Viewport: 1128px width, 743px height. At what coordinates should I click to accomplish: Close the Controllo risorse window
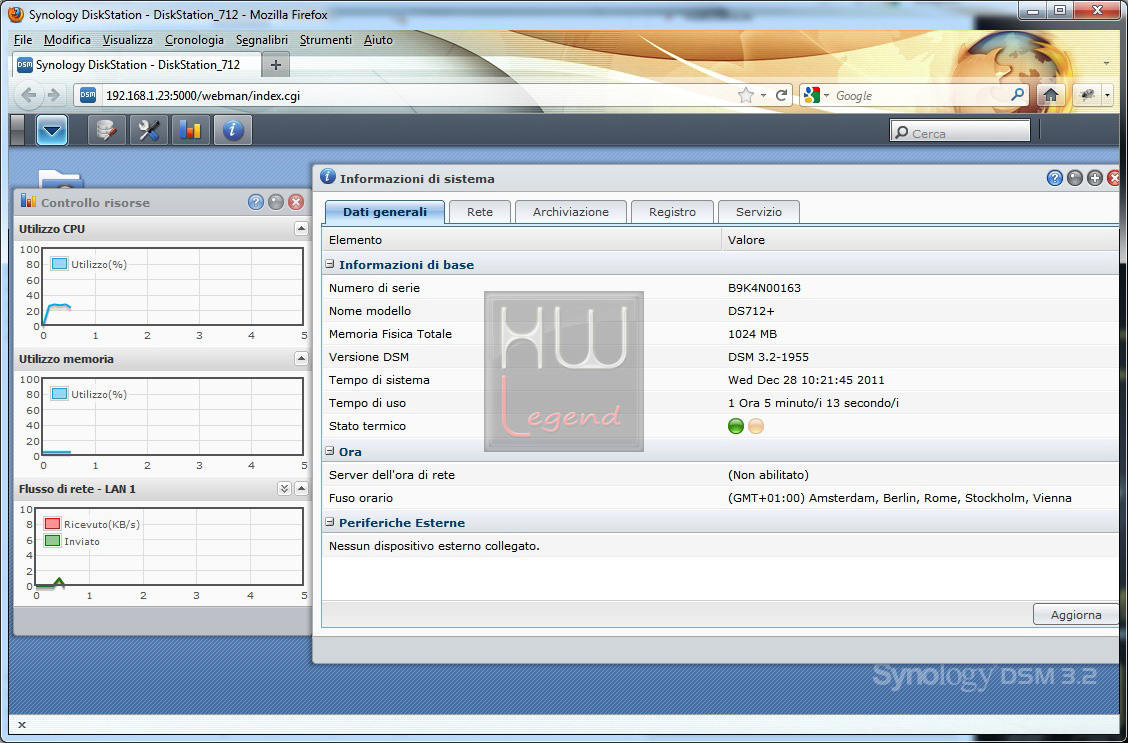pos(296,202)
